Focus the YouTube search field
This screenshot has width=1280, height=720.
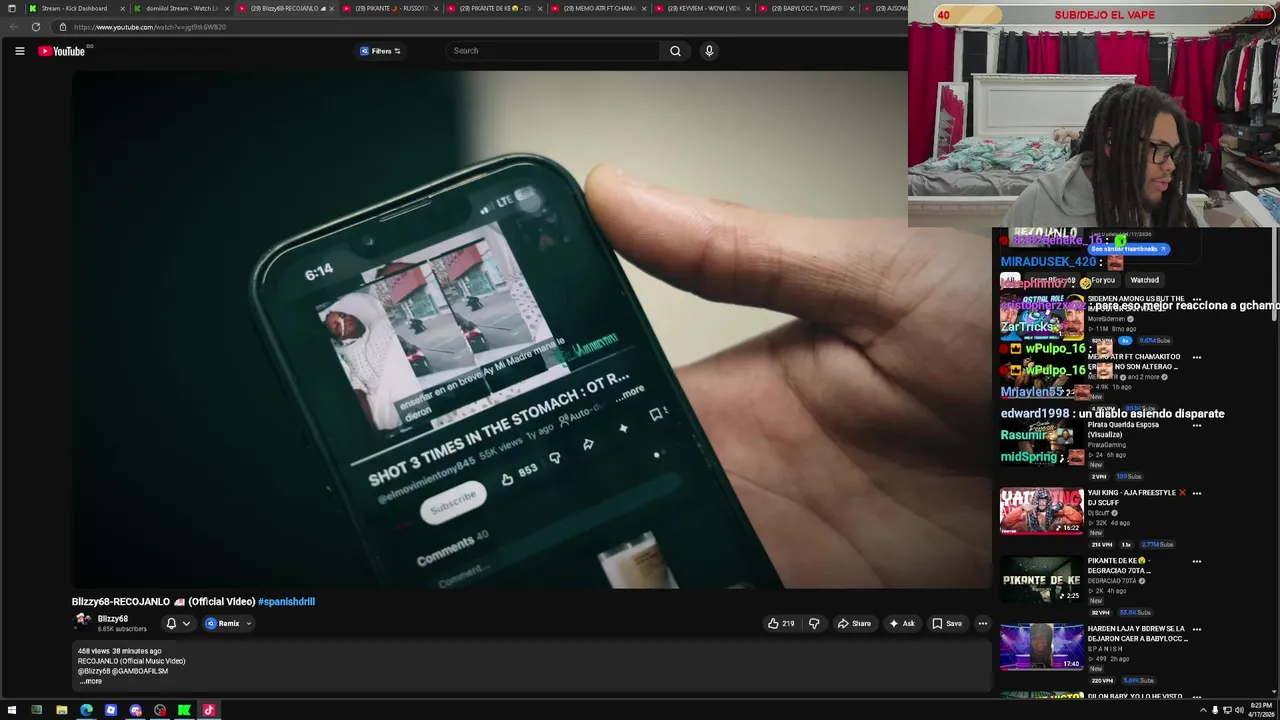click(x=553, y=51)
